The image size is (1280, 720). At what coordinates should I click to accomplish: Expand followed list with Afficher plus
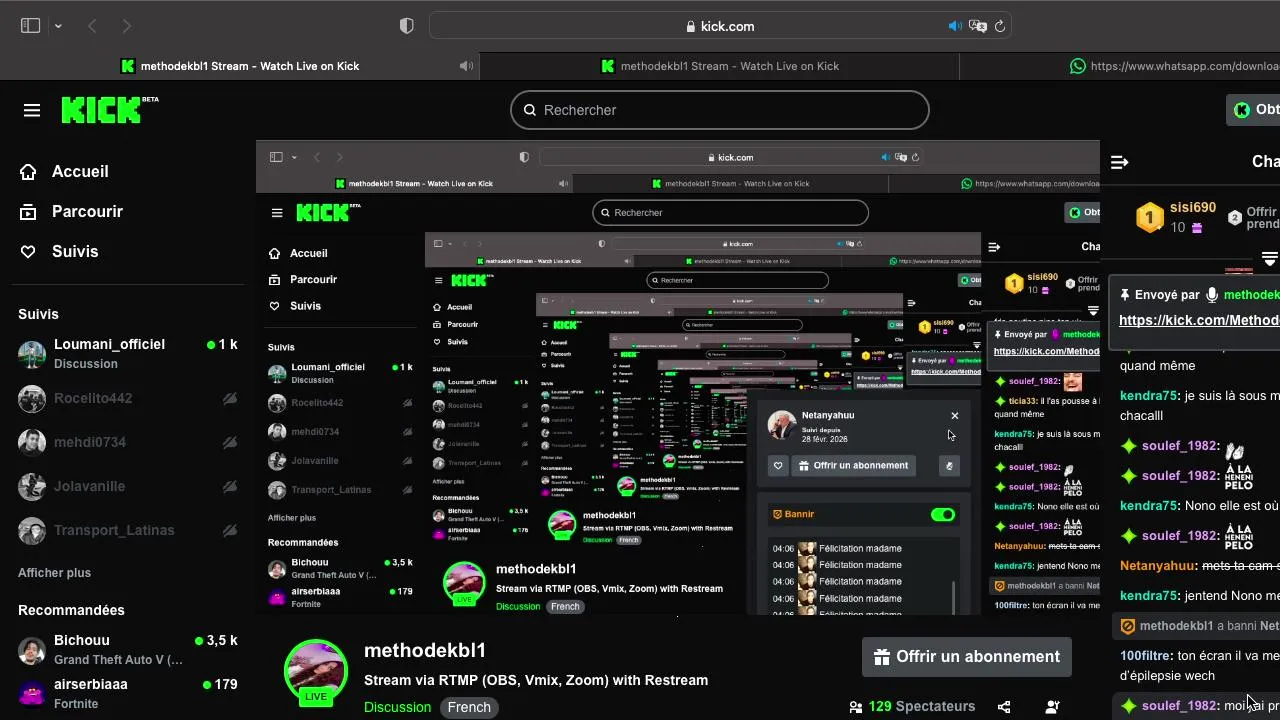click(54, 573)
